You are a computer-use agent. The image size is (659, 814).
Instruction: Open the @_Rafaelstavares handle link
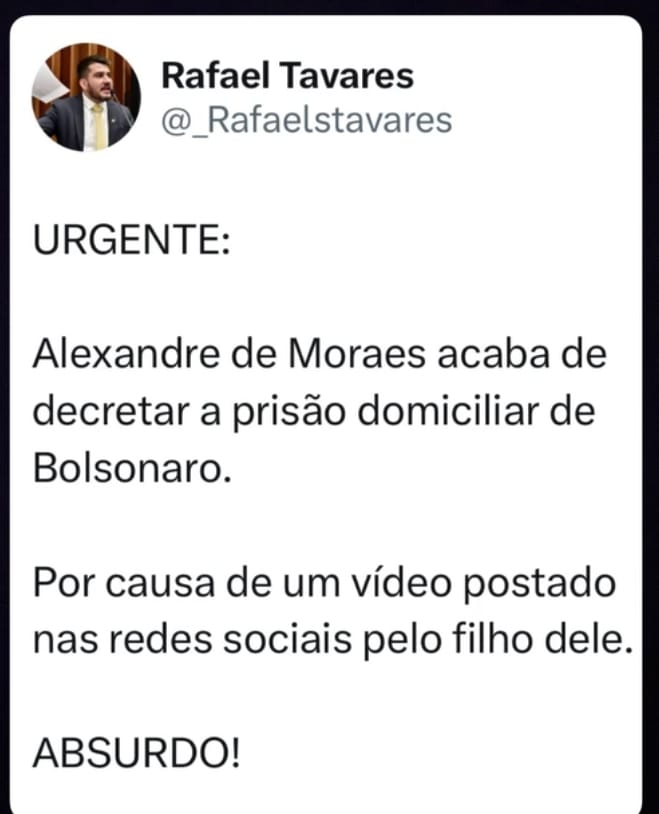[306, 121]
